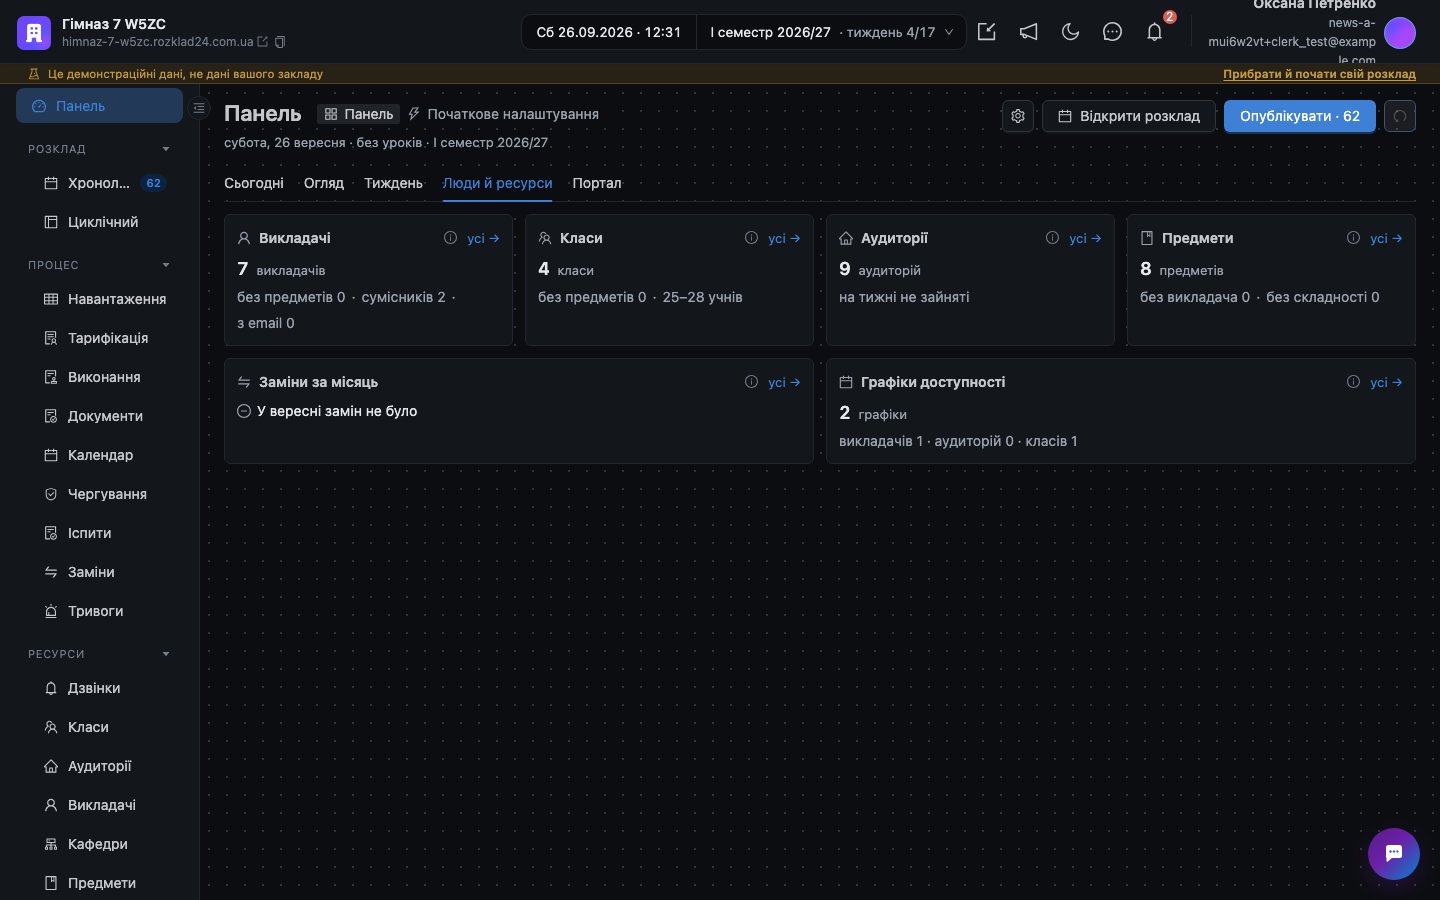
Task: Click Прибрати й почати свій розклад link
Action: (x=1319, y=74)
